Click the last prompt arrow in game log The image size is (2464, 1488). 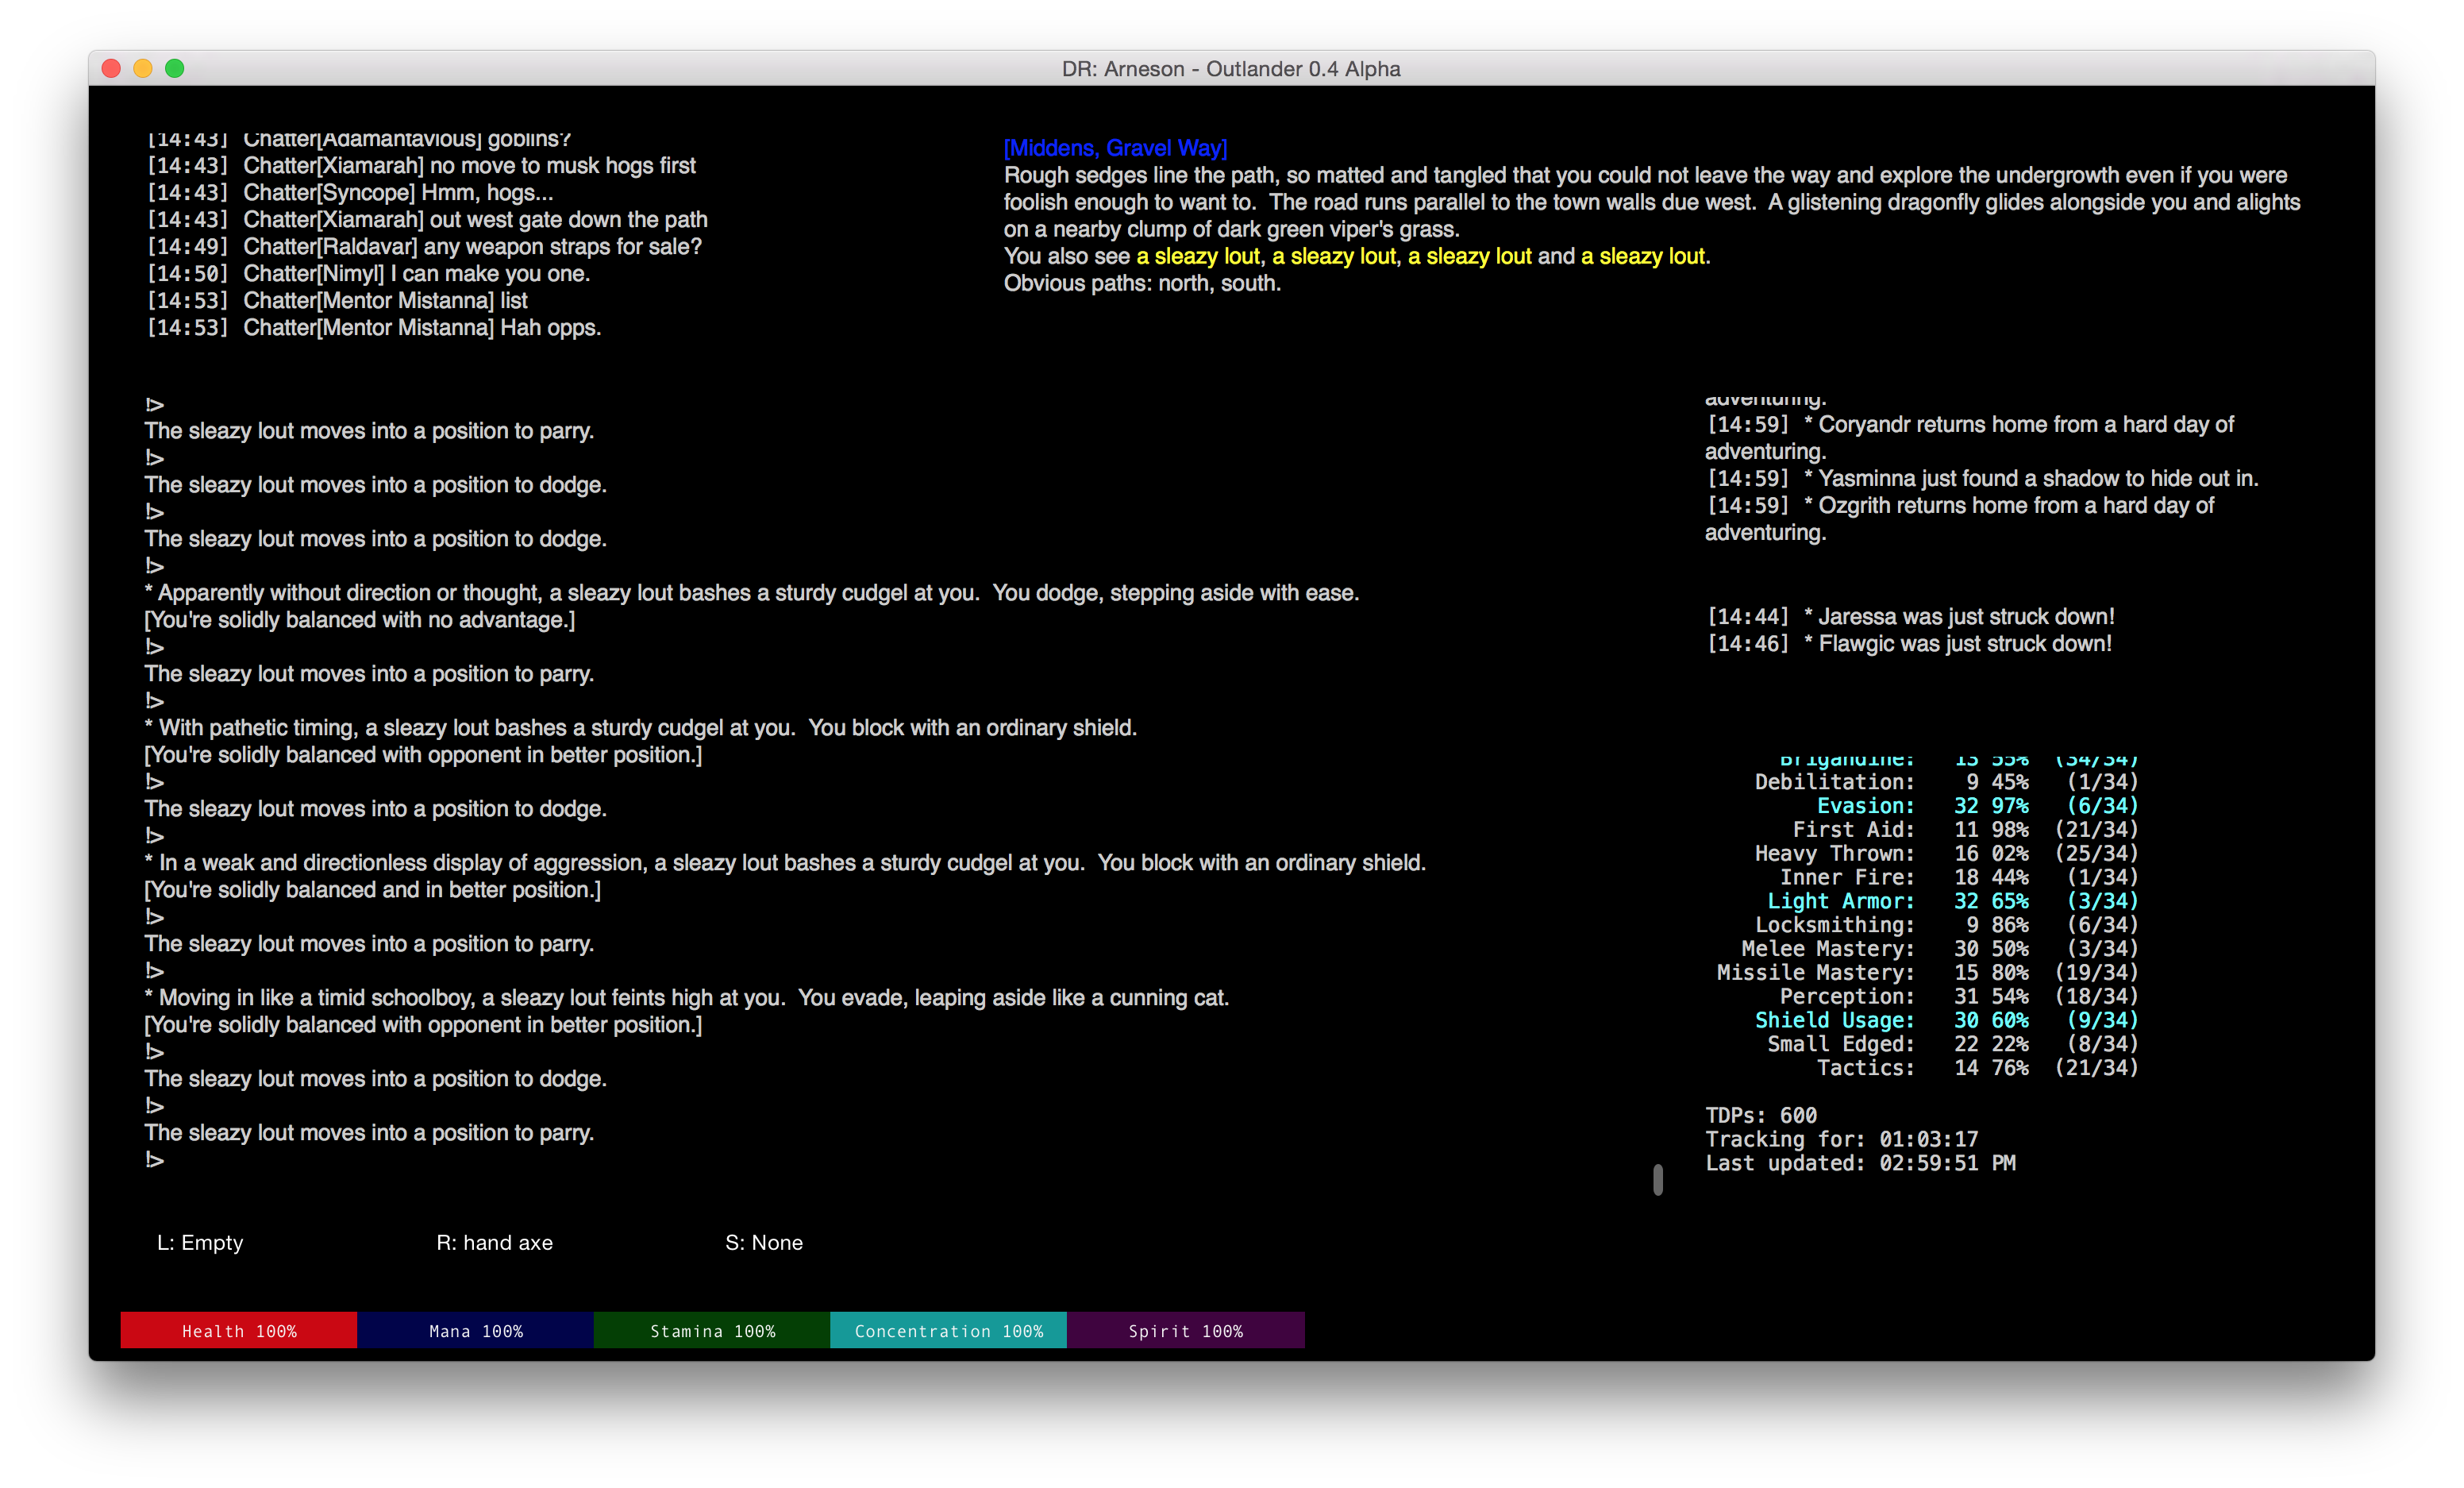tap(155, 1160)
